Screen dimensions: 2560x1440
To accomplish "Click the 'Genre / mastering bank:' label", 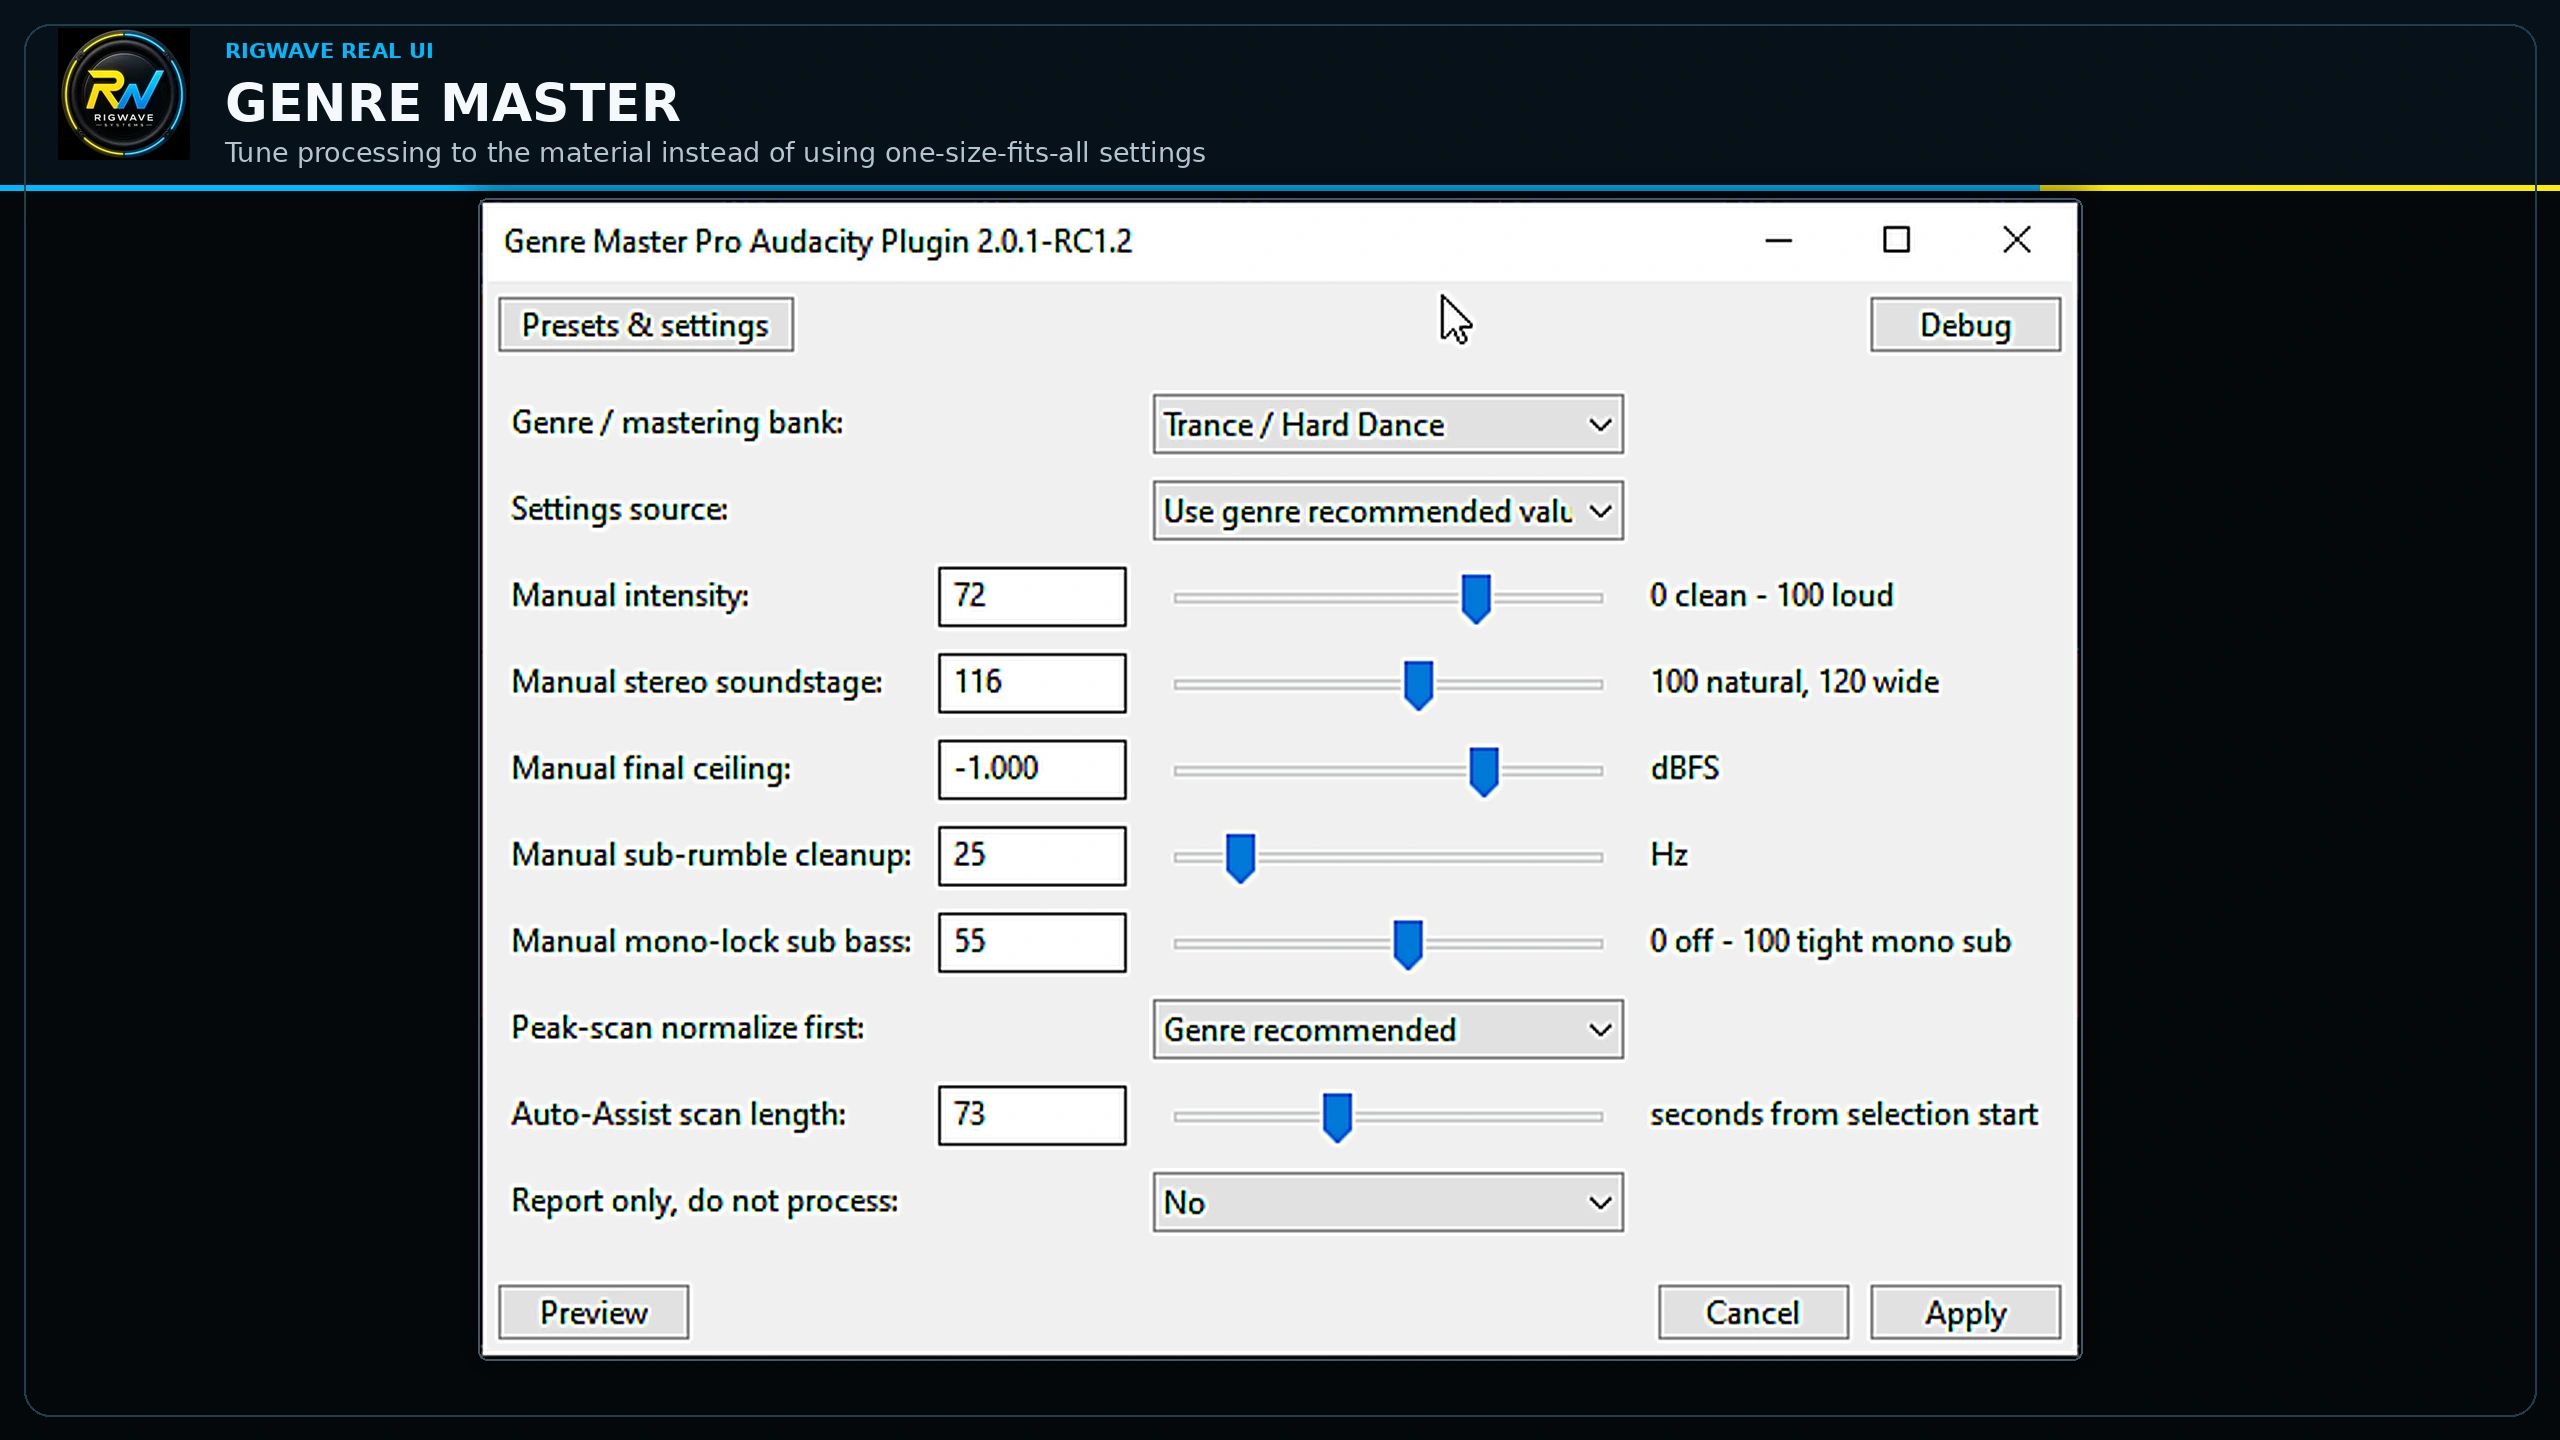I will pos(677,423).
